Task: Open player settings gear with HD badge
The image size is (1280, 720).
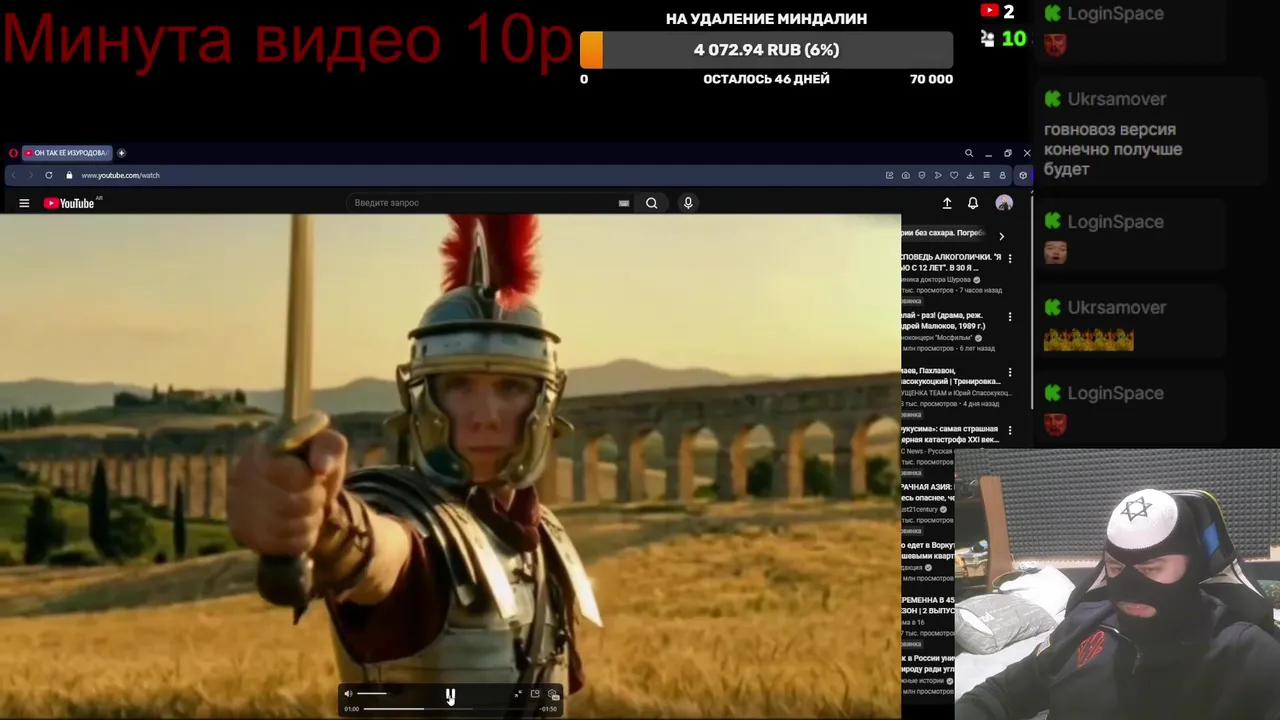Action: [552, 693]
